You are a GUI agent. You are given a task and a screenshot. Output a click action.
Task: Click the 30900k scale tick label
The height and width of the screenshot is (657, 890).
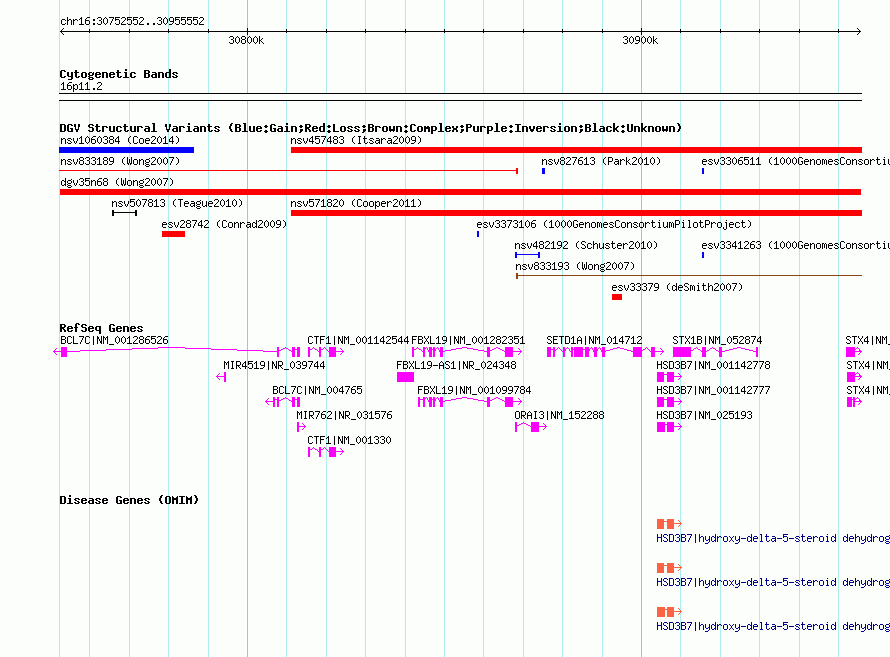(x=640, y=40)
